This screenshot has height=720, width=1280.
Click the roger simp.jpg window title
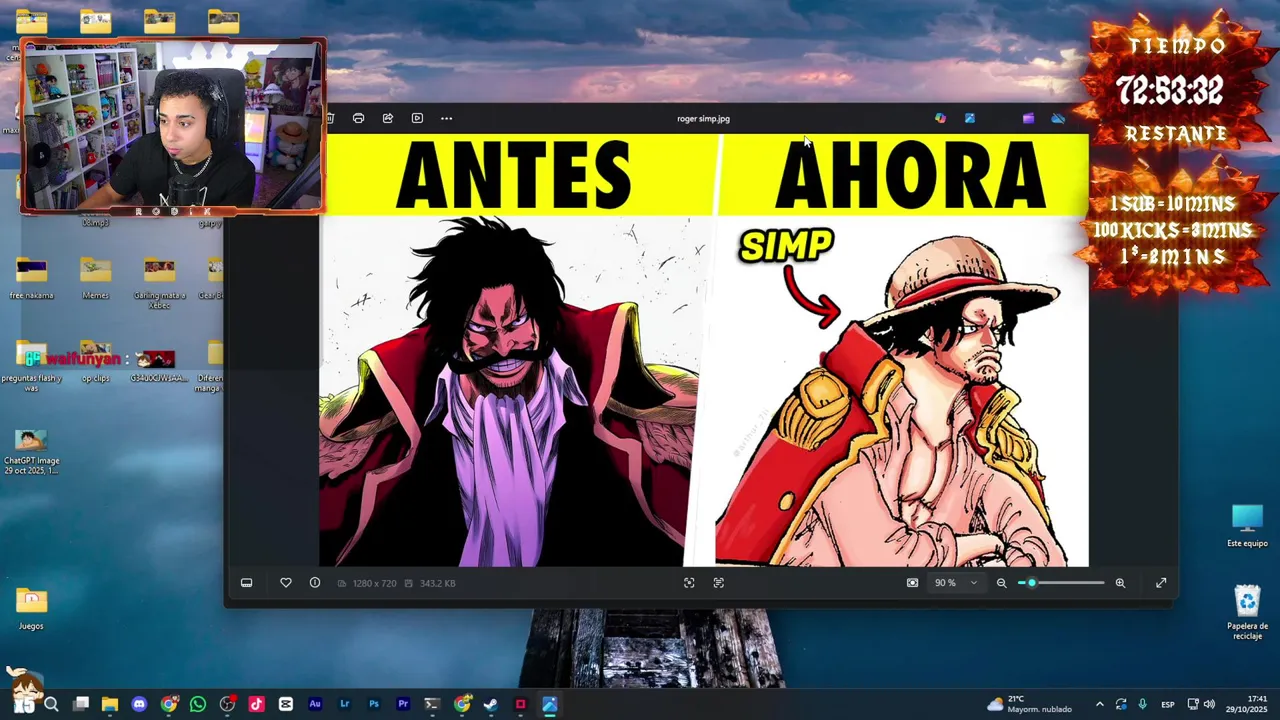point(703,118)
